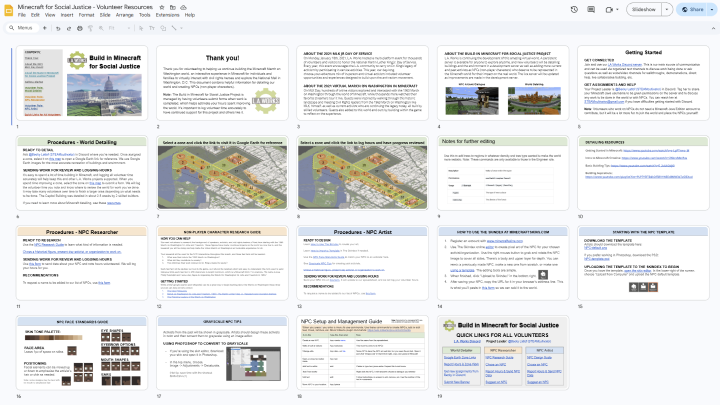The height and width of the screenshot is (405, 720).
Task: Search the menus box
Action: [x=22, y=28]
